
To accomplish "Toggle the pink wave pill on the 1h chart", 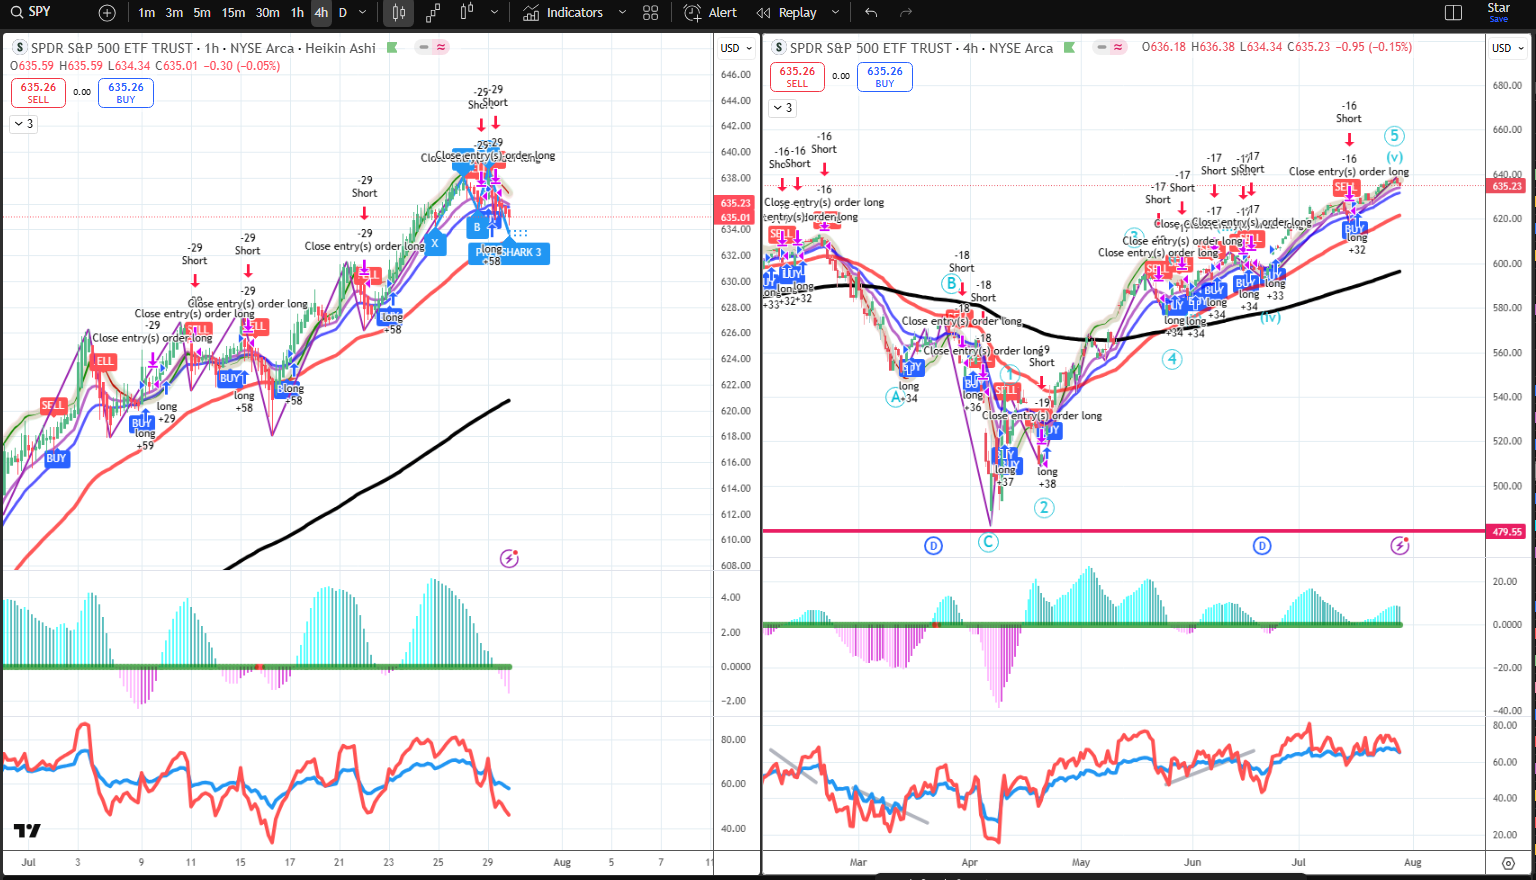I will point(441,48).
